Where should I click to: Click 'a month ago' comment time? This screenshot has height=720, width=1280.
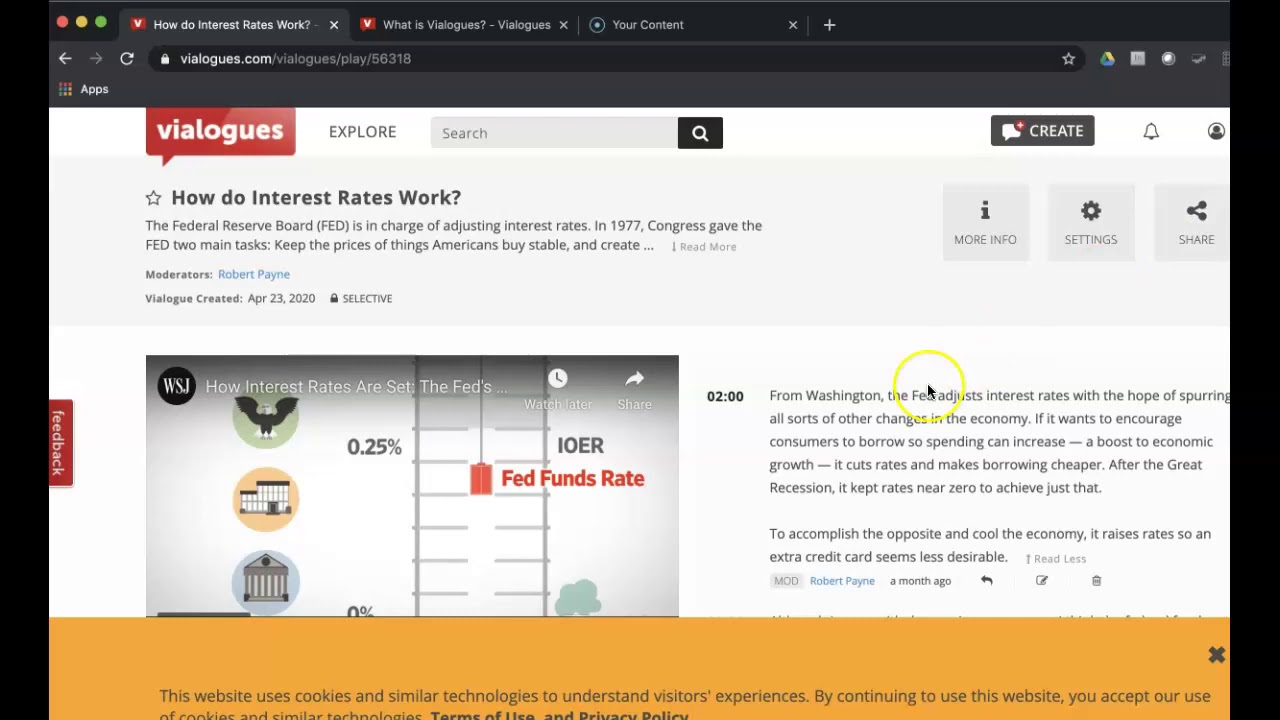click(x=920, y=581)
